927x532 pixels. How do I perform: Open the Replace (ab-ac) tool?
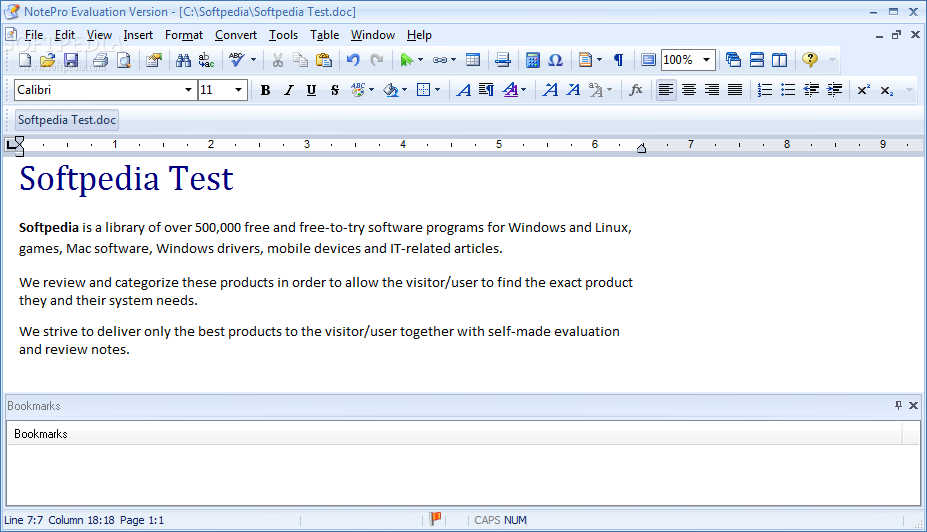[206, 60]
